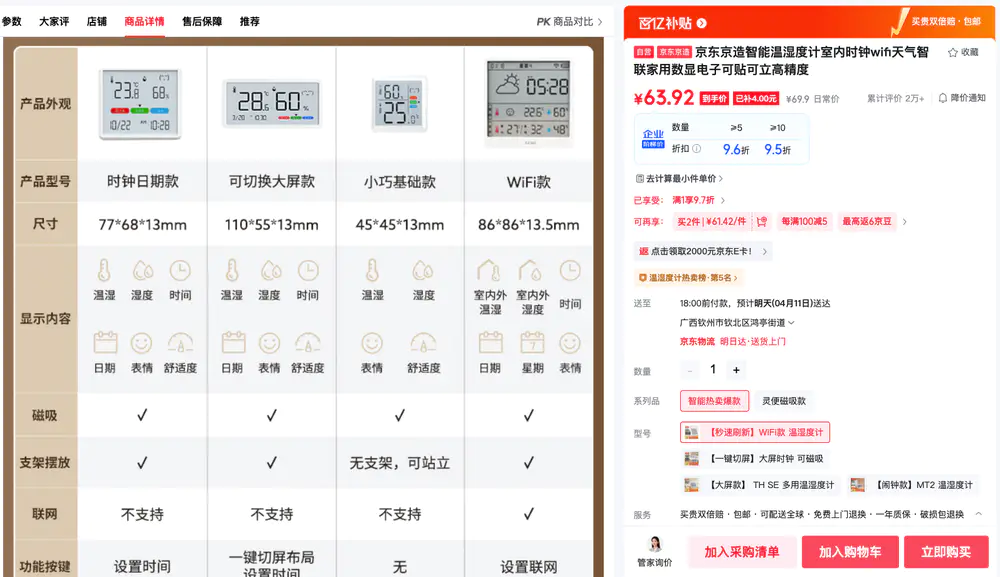1000x577 pixels.
Task: Click the 管家询价 avatar icon
Action: click(x=654, y=544)
